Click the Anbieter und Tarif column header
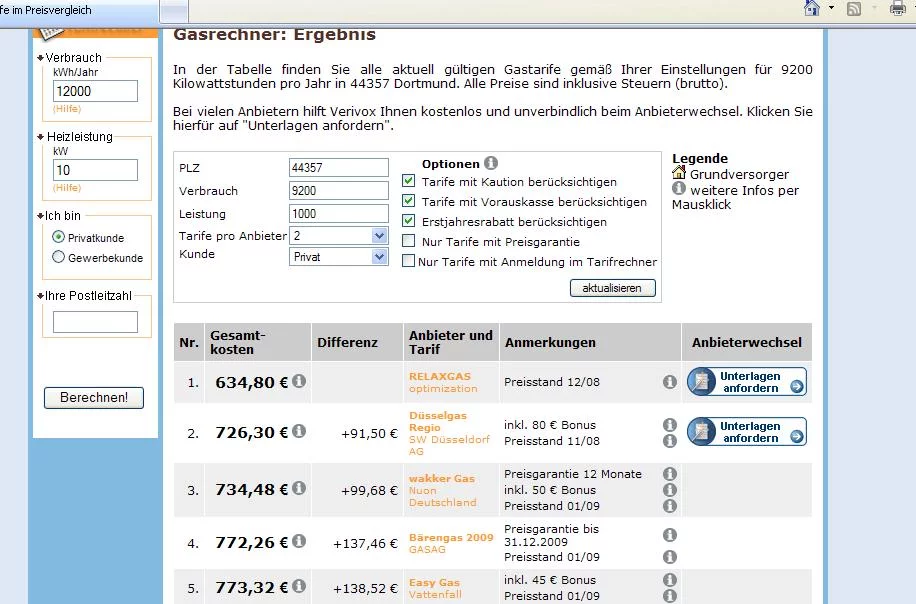Viewport: 916px width, 604px height. coord(452,342)
